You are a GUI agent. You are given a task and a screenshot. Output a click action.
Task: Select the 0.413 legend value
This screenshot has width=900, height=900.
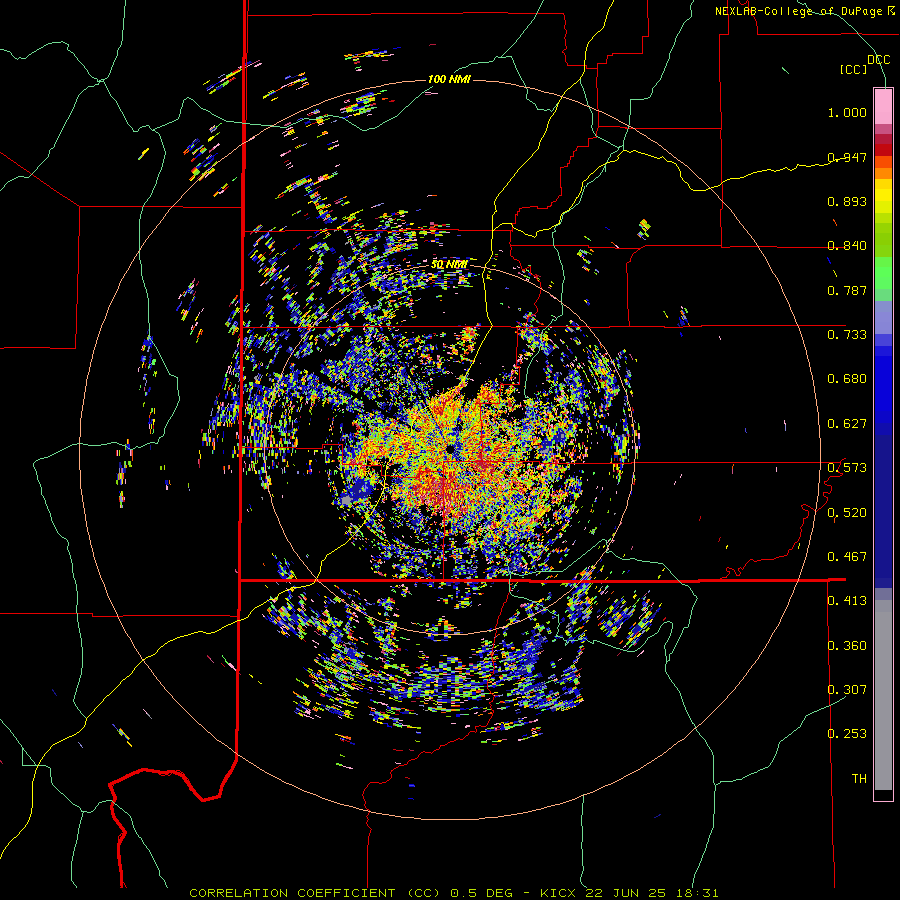847,601
